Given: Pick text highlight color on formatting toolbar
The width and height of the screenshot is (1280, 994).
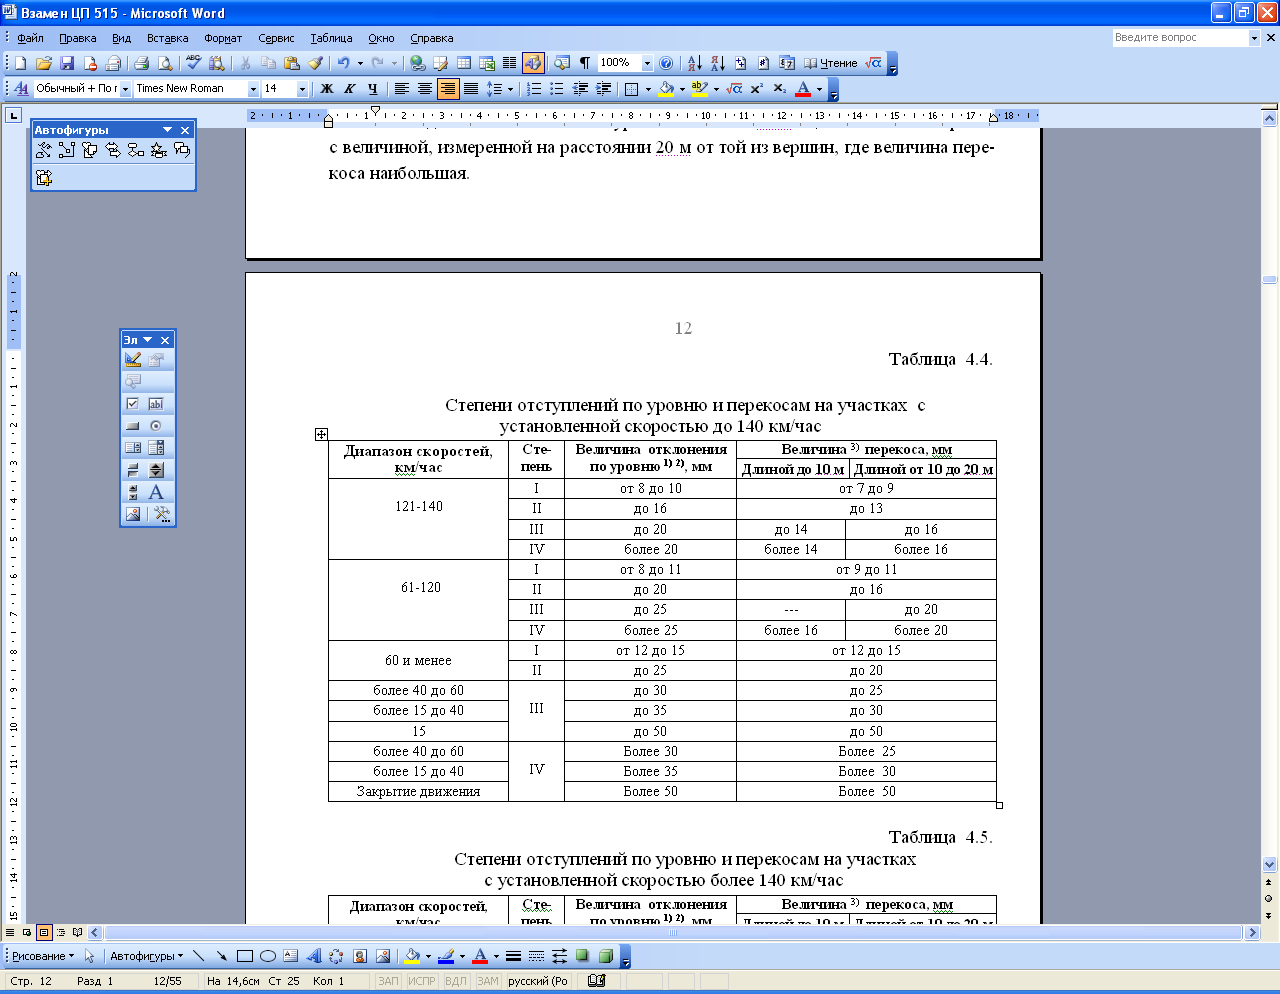Looking at the screenshot, I should point(699,89).
